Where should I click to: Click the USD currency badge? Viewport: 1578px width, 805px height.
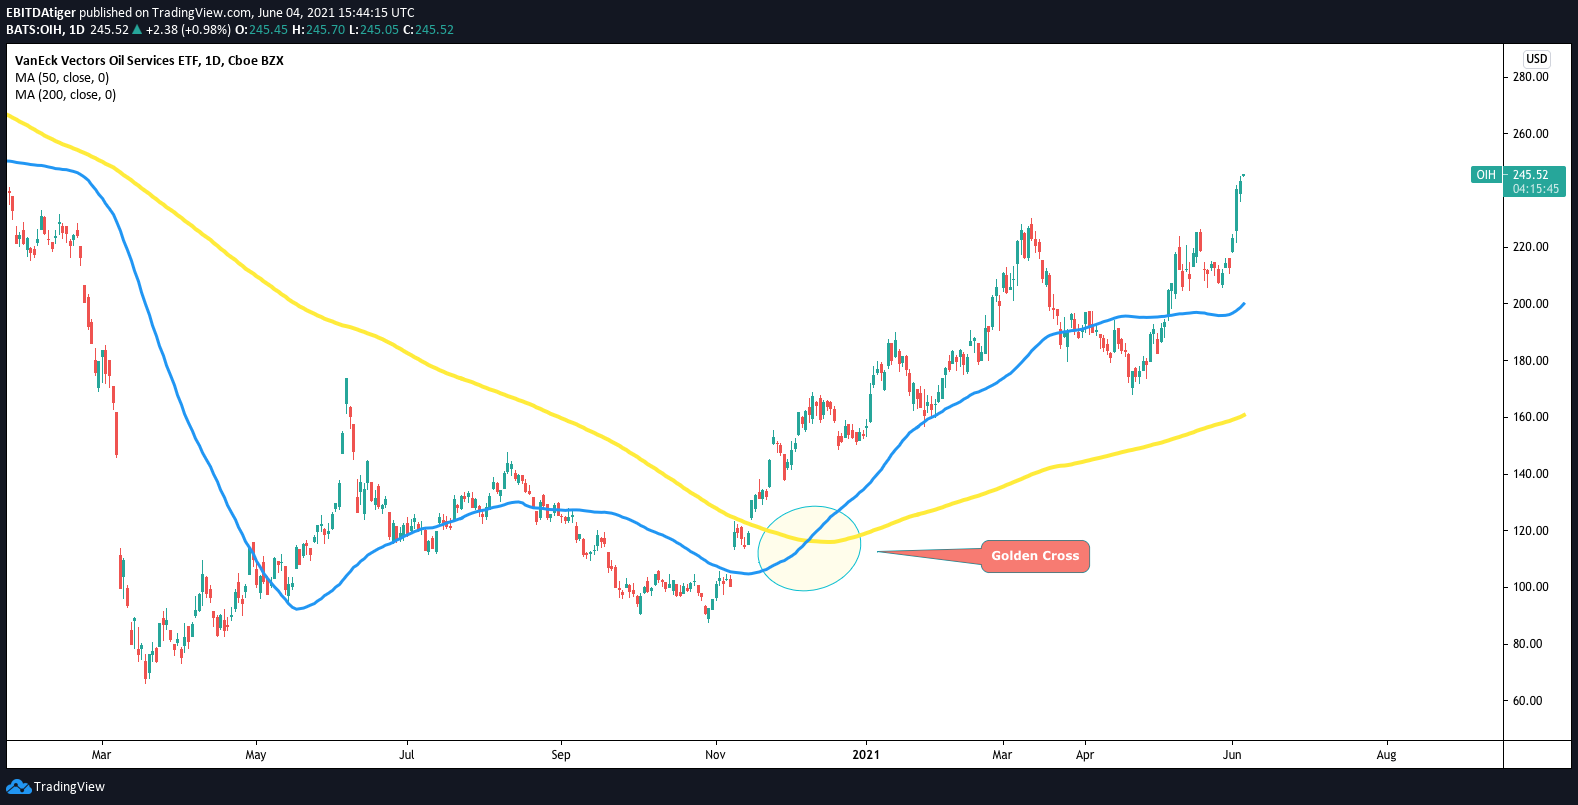pyautogui.click(x=1536, y=59)
